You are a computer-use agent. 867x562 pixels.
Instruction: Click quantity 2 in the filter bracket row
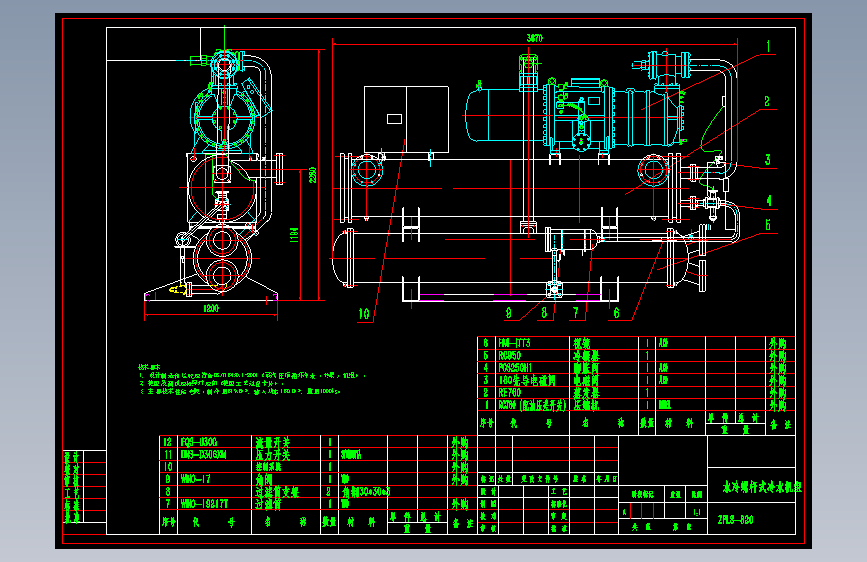point(329,491)
